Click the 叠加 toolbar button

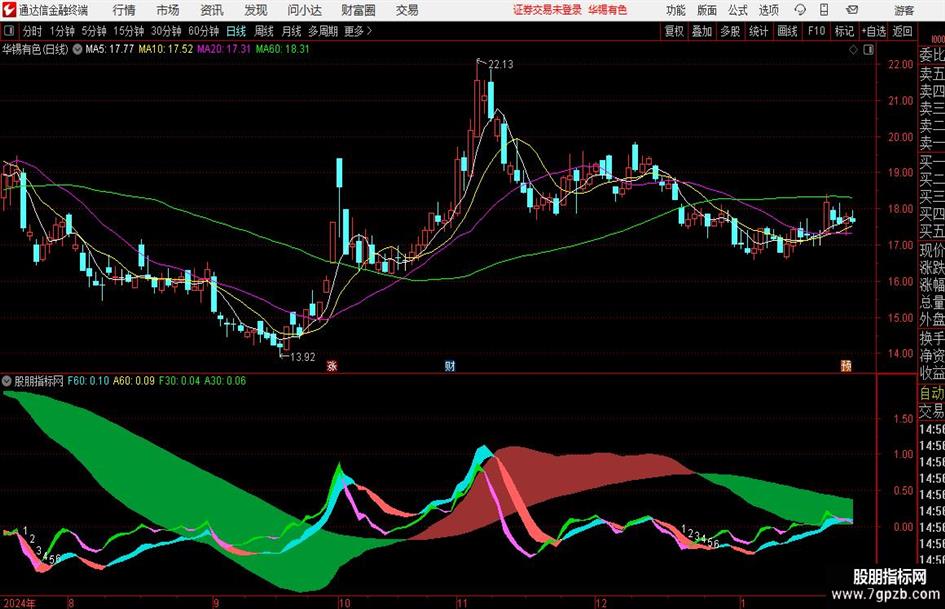tap(702, 31)
